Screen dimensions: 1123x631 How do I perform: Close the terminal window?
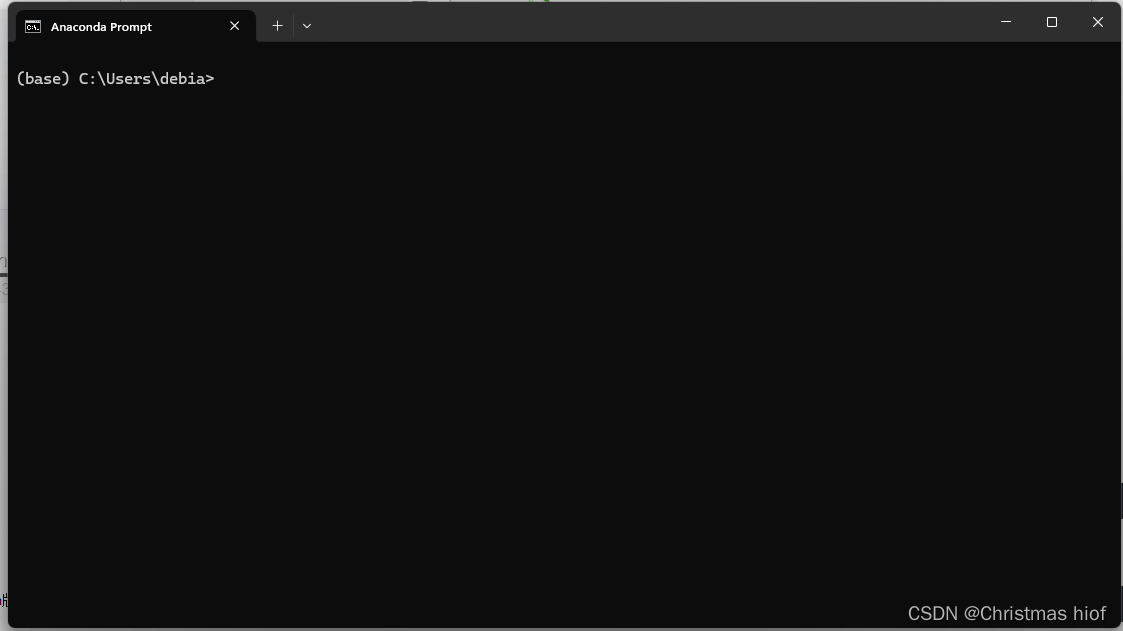pos(1097,22)
